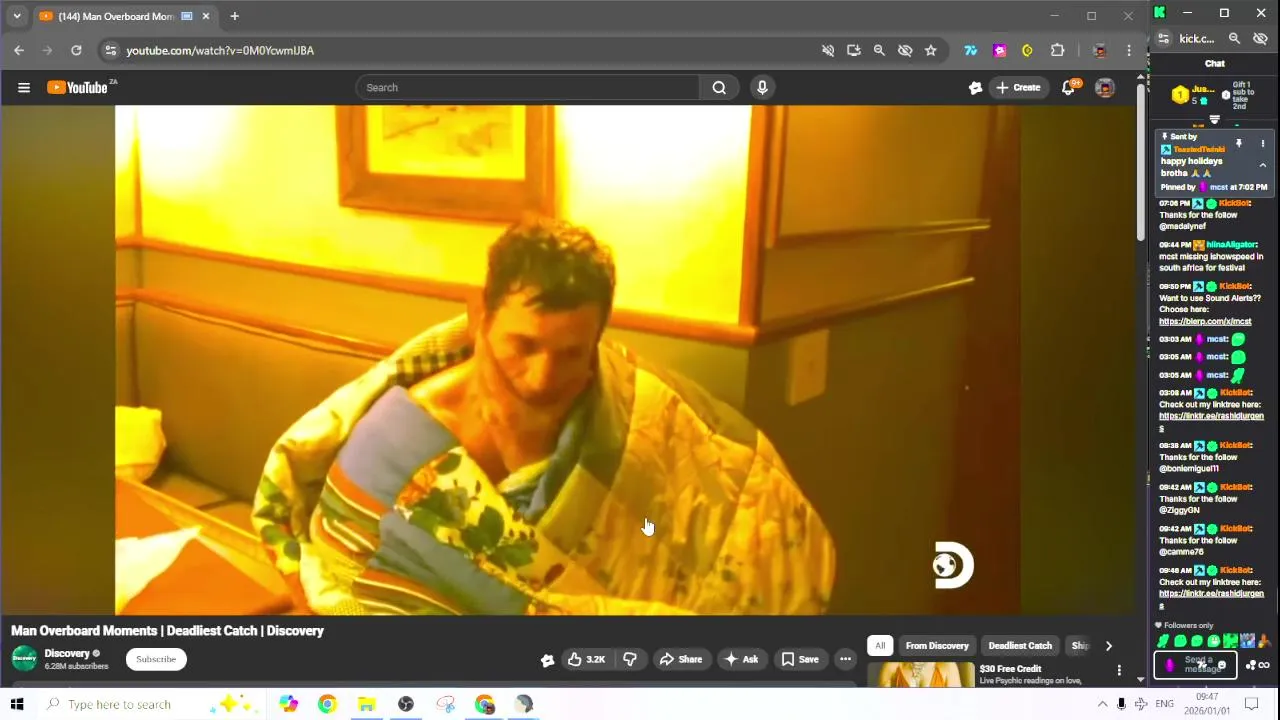Viewport: 1280px width, 720px height.
Task: Open a new Chrome tab
Action: pyautogui.click(x=234, y=16)
